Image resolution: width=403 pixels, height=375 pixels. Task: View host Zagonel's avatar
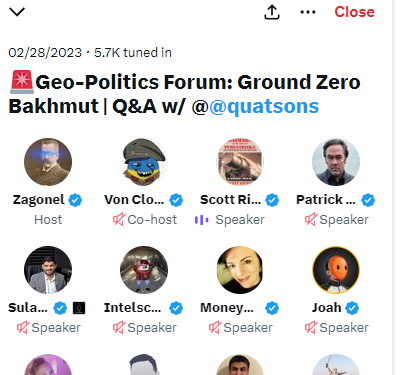[x=48, y=162]
